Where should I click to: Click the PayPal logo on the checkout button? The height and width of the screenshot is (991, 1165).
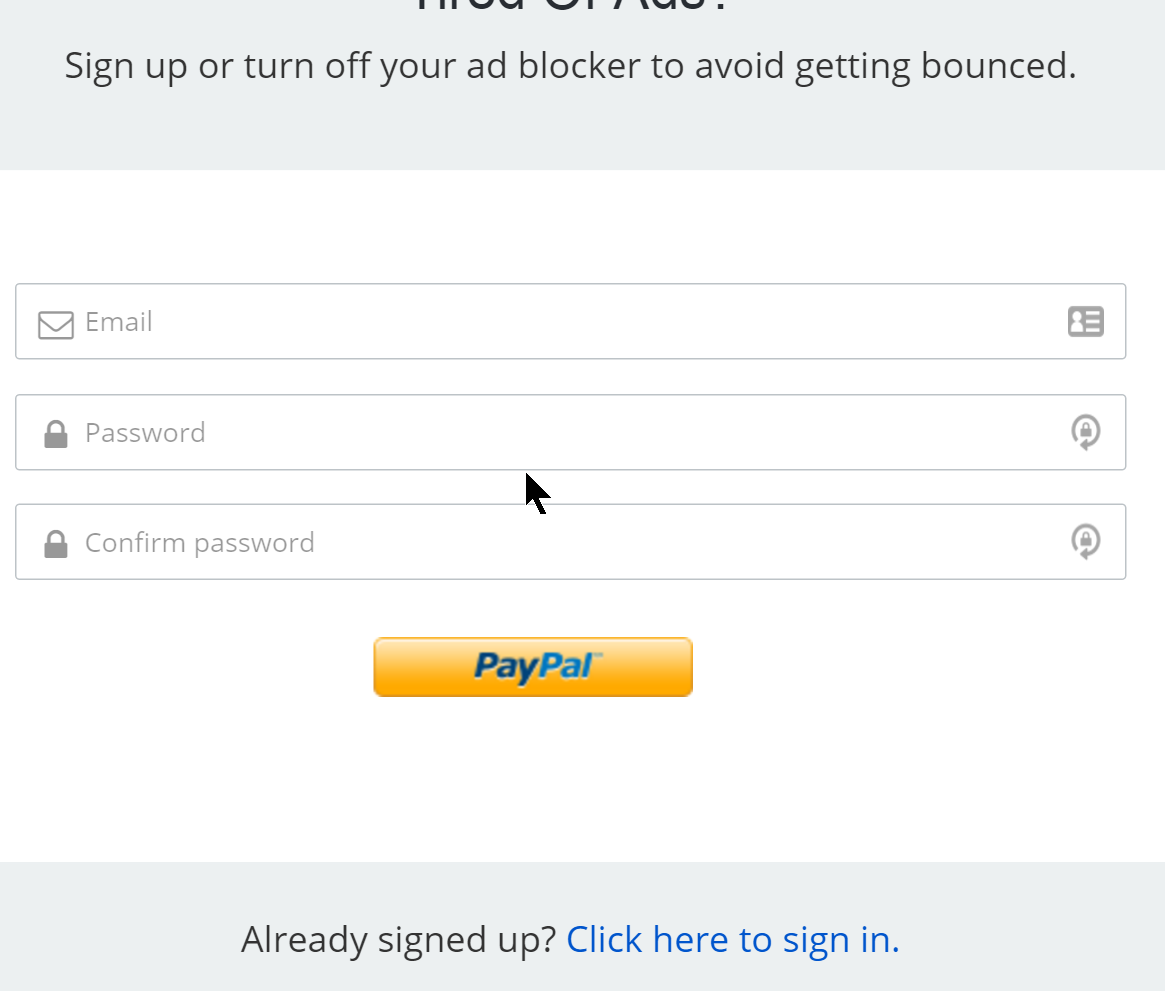click(532, 666)
